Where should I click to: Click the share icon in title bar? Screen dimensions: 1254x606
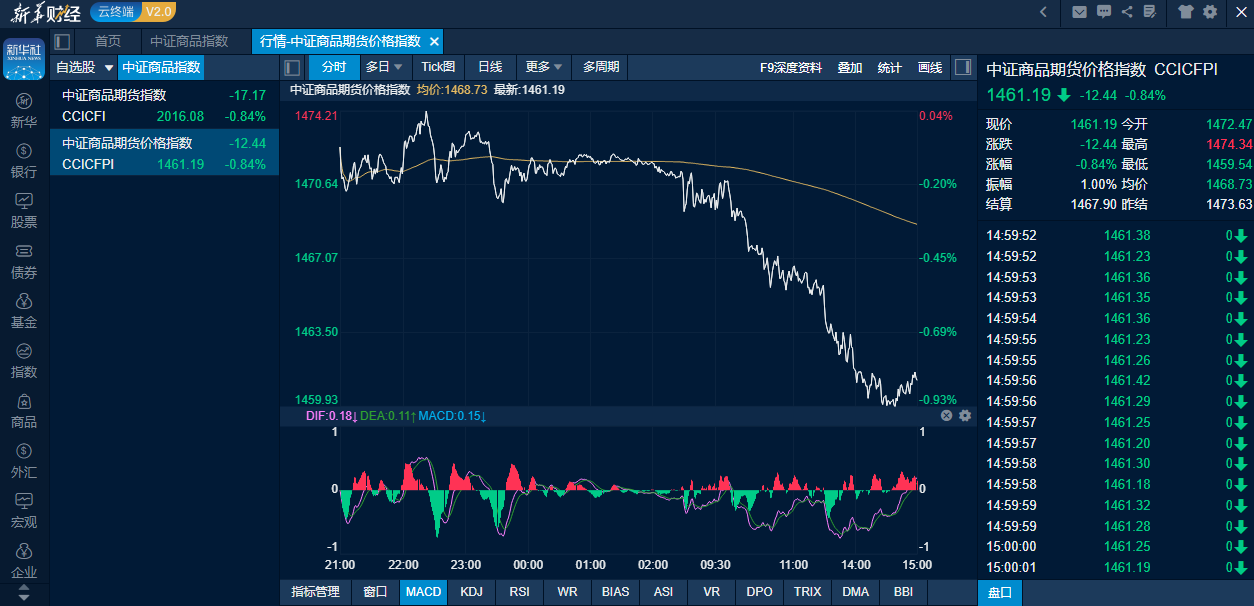coord(1127,12)
